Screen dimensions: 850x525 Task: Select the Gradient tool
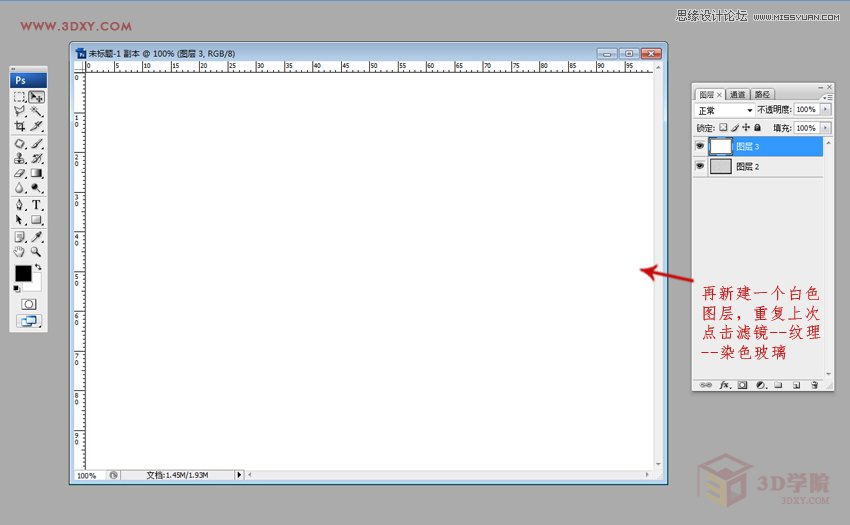[x=36, y=173]
